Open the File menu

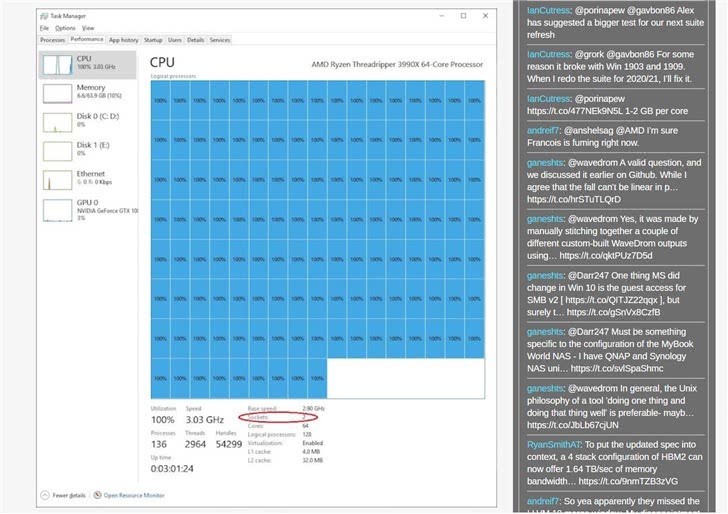[x=45, y=28]
